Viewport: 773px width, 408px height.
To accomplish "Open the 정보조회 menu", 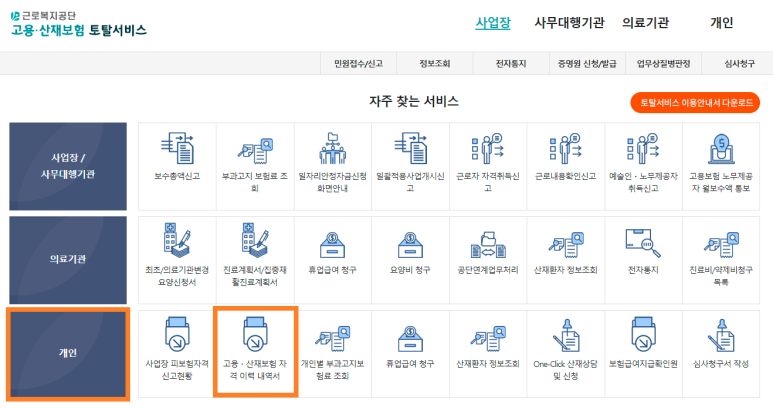I will click(x=435, y=64).
